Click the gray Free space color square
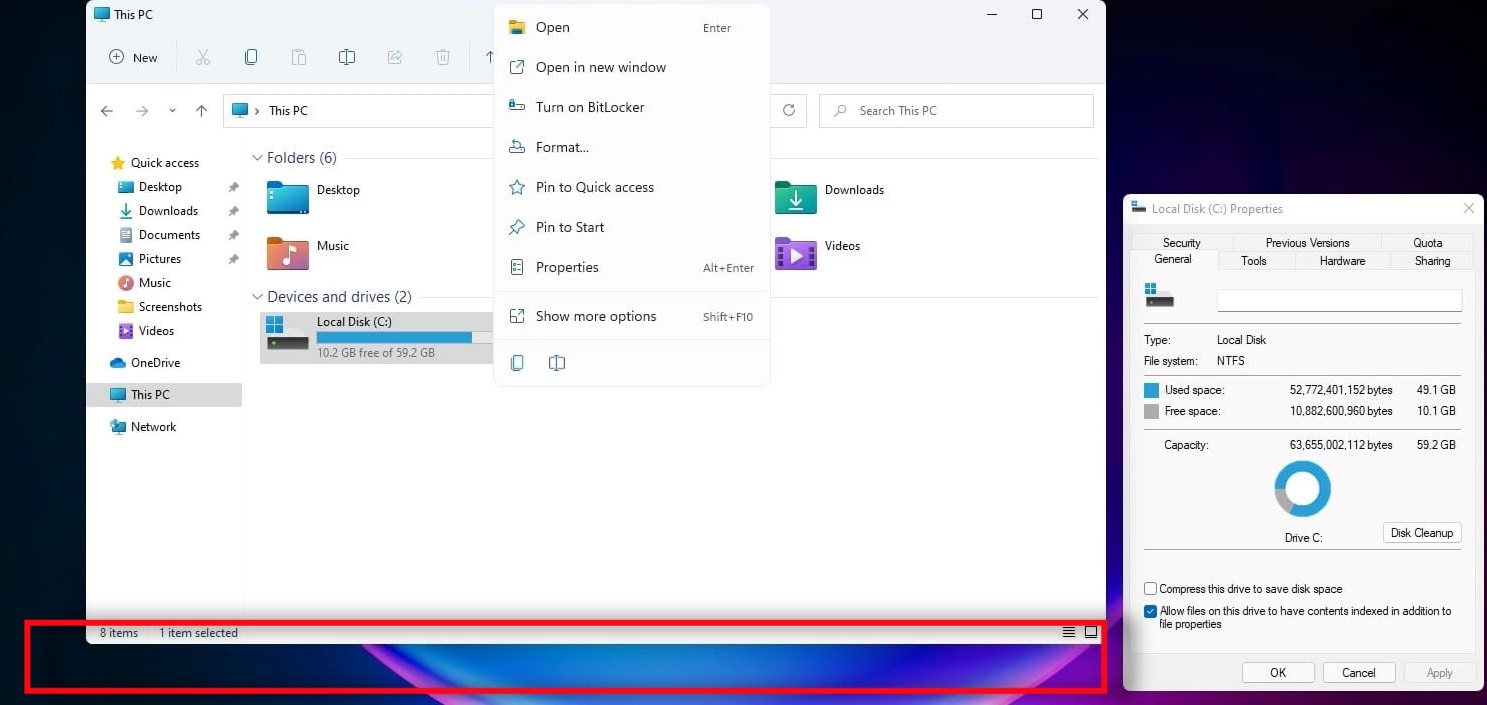The image size is (1487, 705). pos(1151,411)
